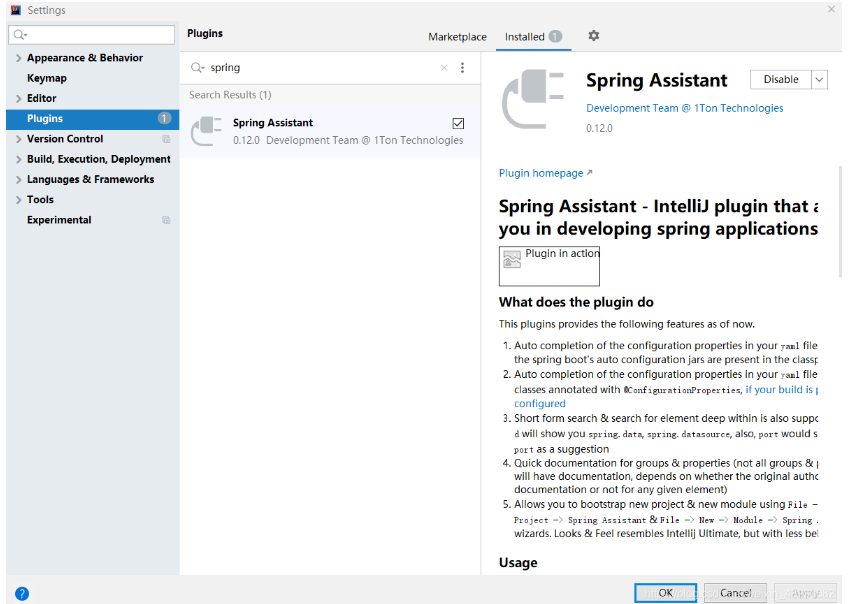The height and width of the screenshot is (604, 856).
Task: Click the search magnifier in plugin search field
Action: click(x=197, y=68)
